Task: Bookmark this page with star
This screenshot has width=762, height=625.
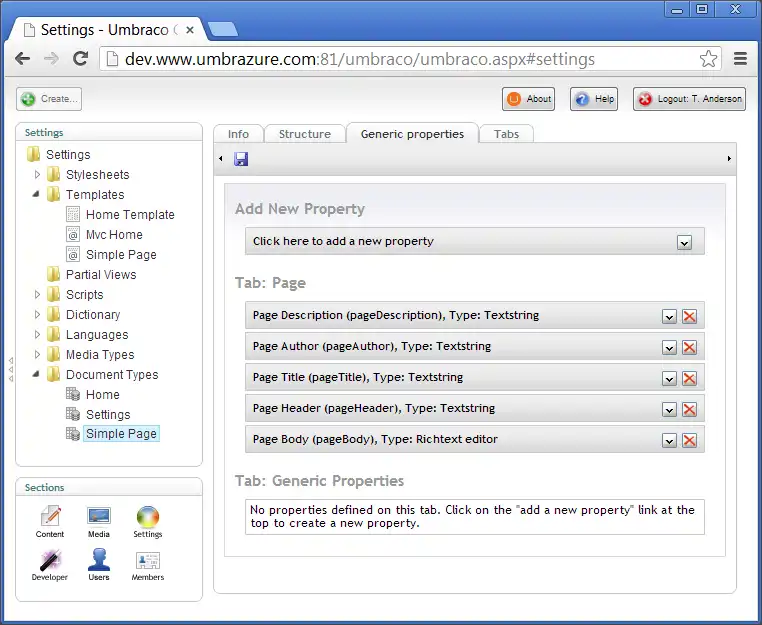Action: pos(708,59)
